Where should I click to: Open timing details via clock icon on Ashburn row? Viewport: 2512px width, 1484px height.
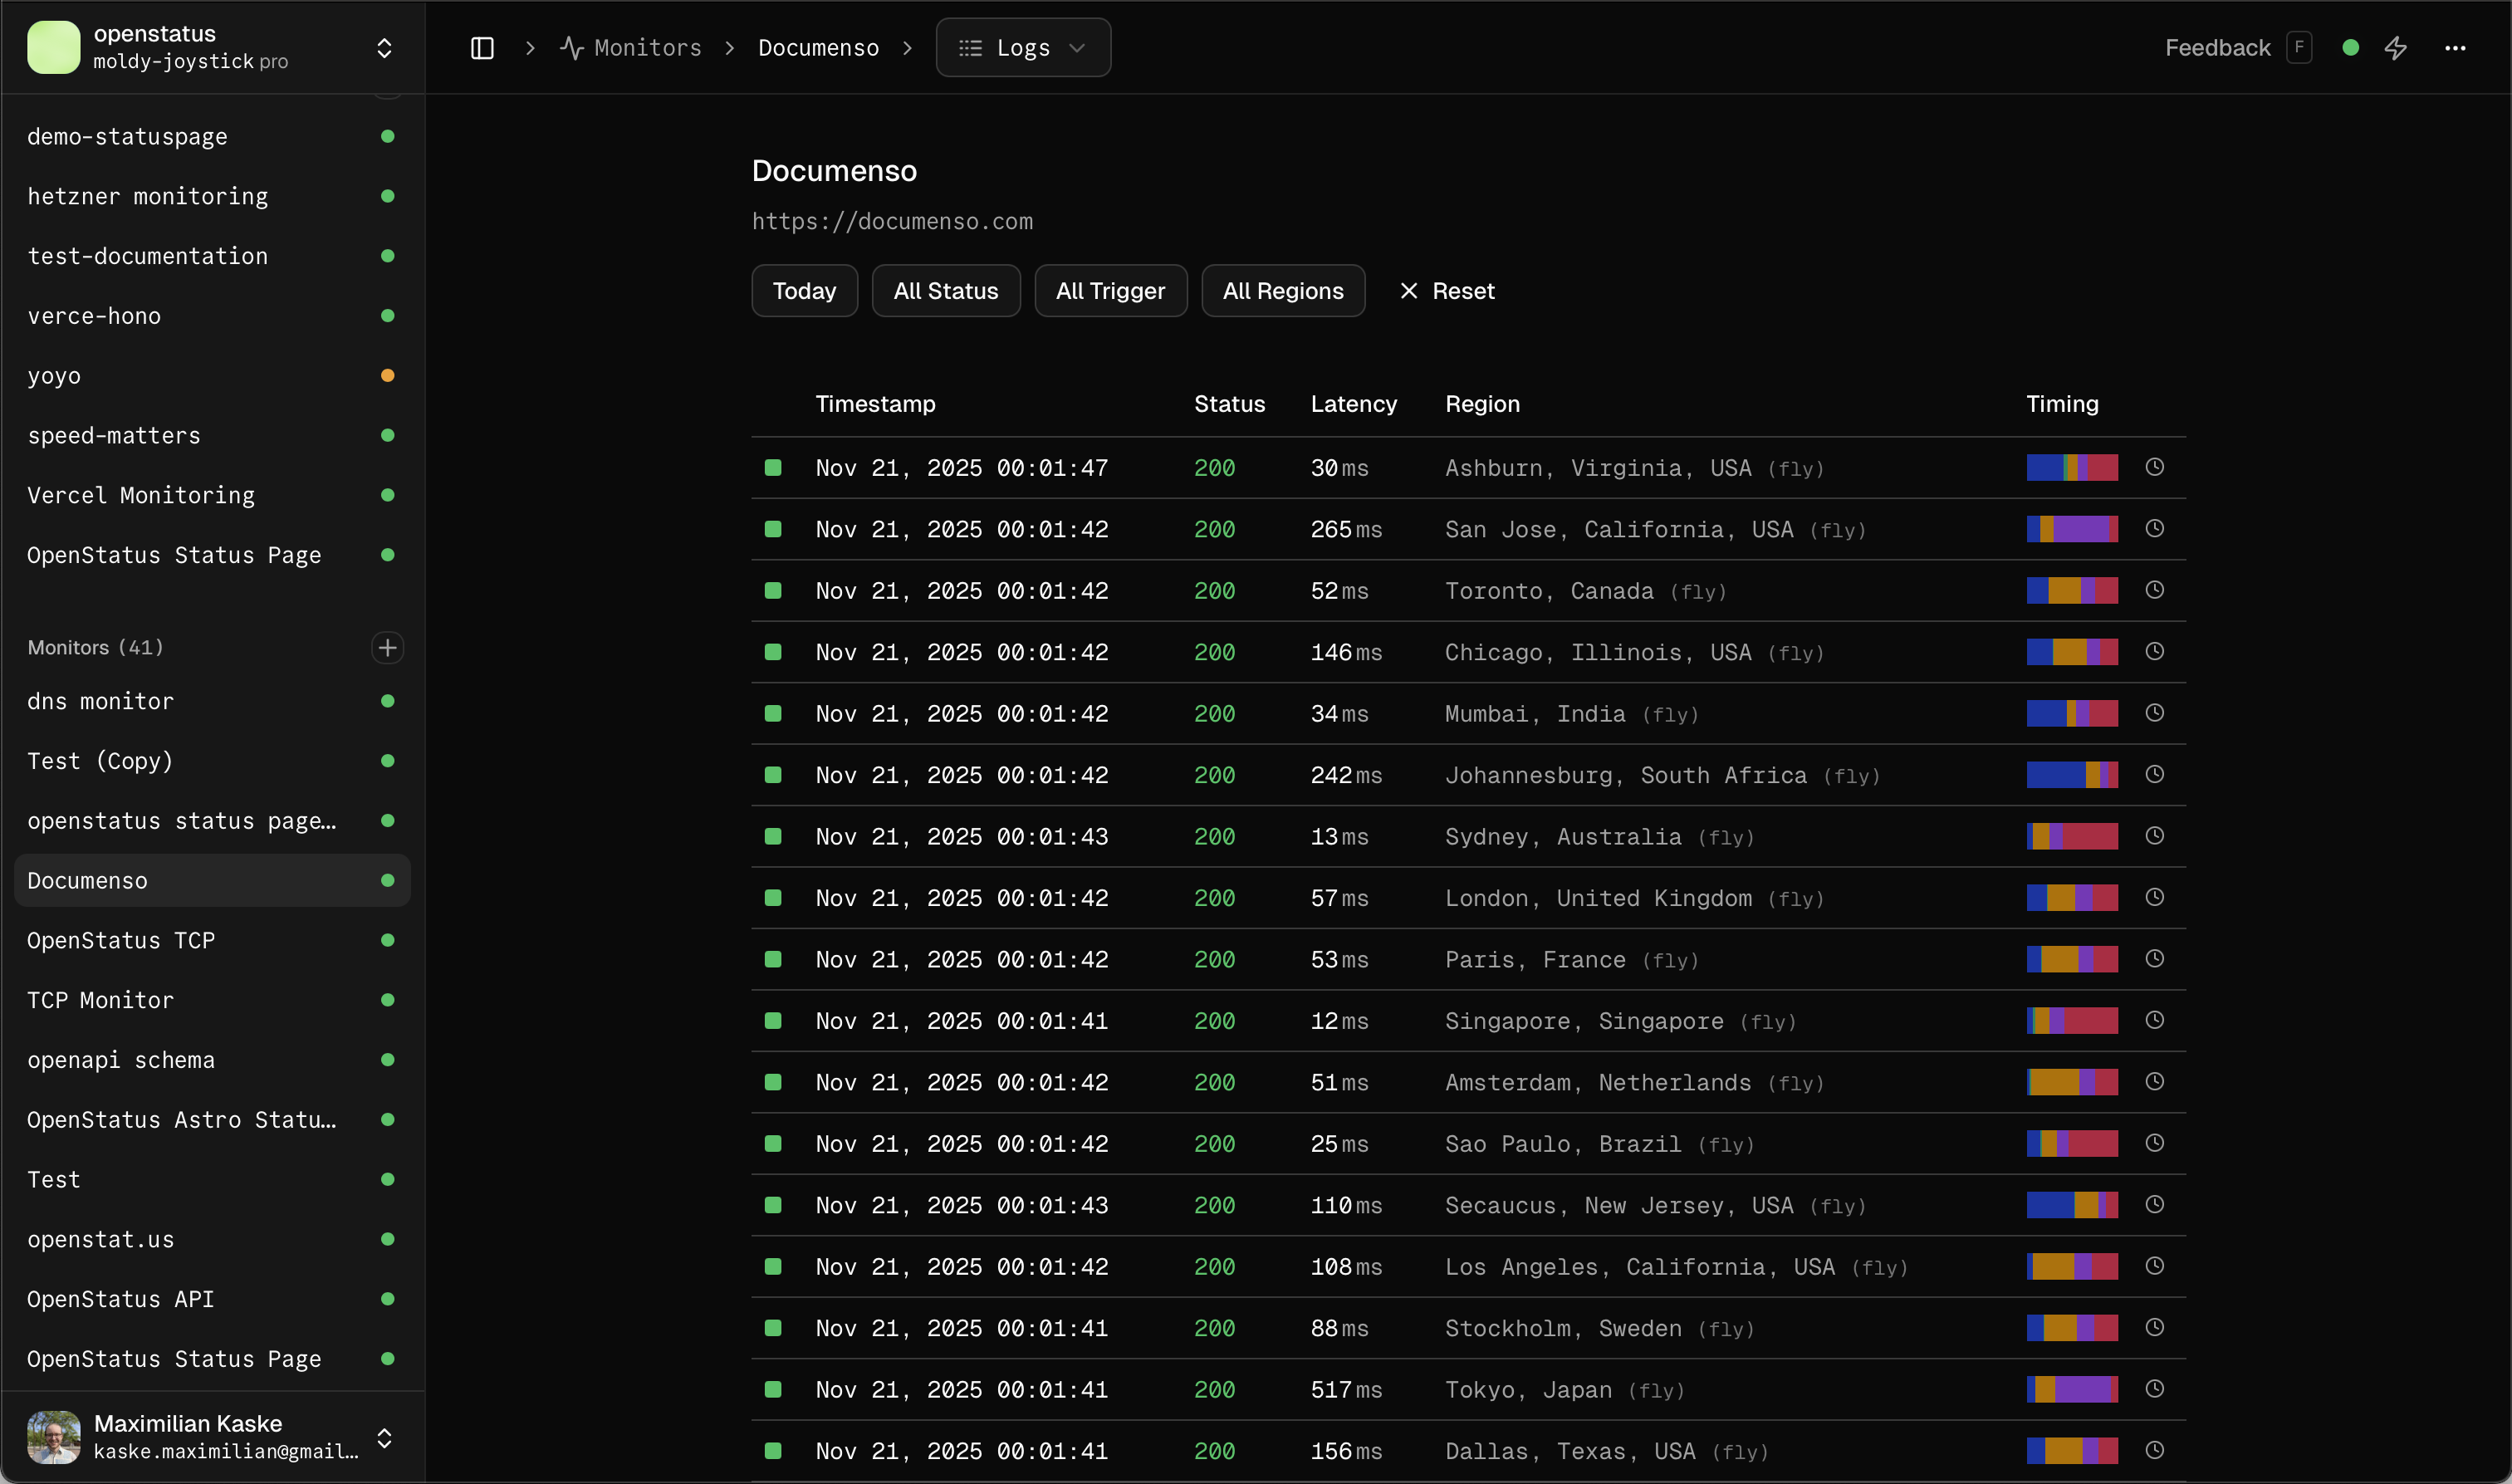tap(2155, 467)
